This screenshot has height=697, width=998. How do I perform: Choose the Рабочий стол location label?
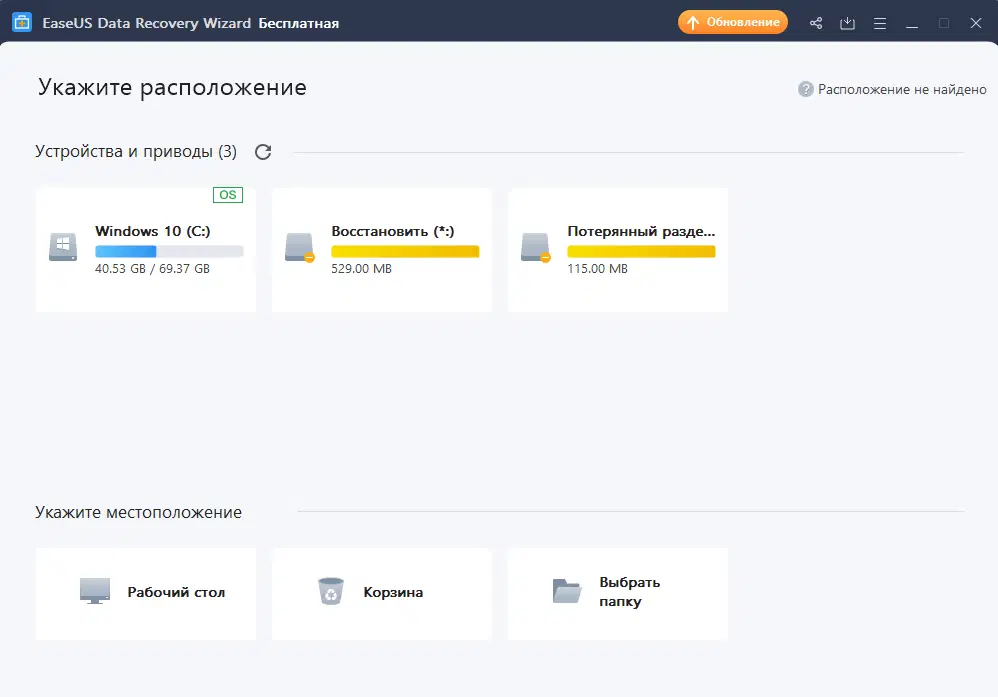[176, 593]
